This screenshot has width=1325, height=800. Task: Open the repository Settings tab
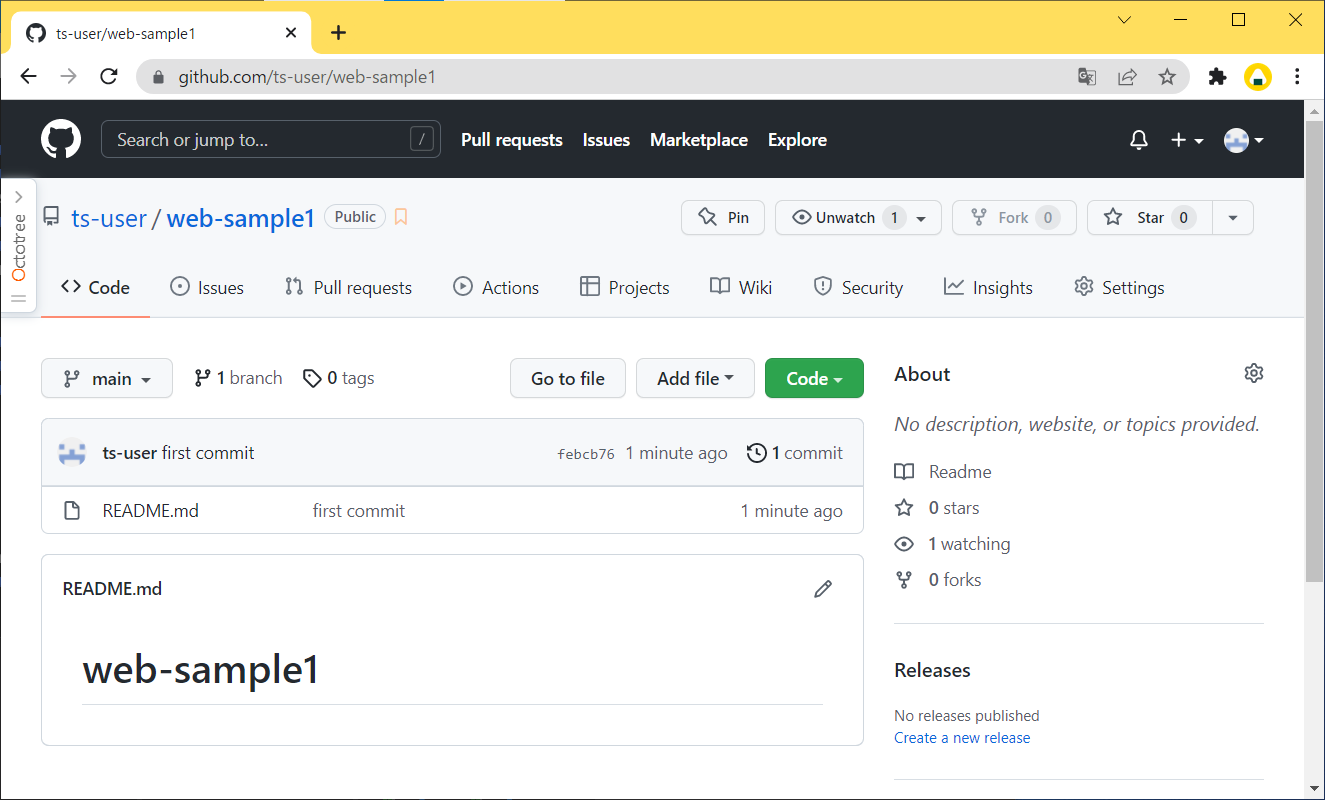point(1119,287)
